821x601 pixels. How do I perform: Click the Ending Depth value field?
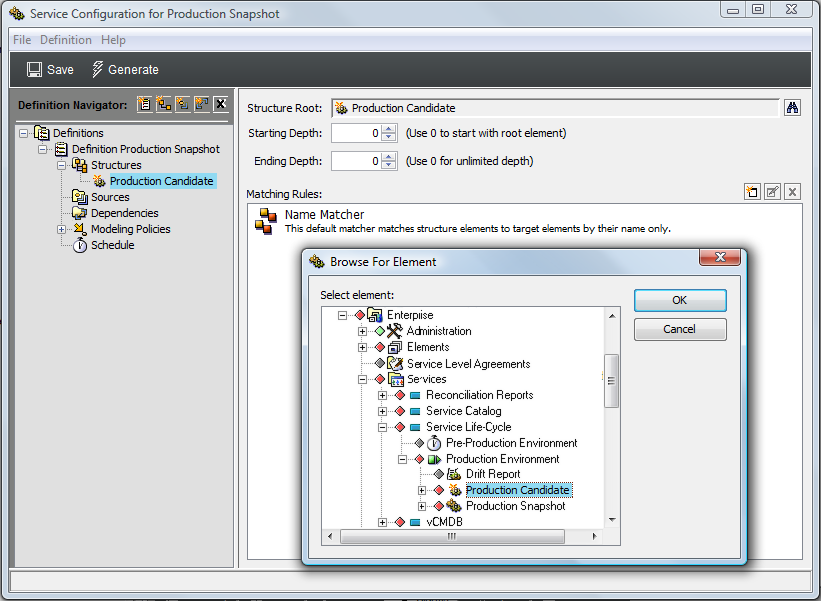(x=356, y=161)
